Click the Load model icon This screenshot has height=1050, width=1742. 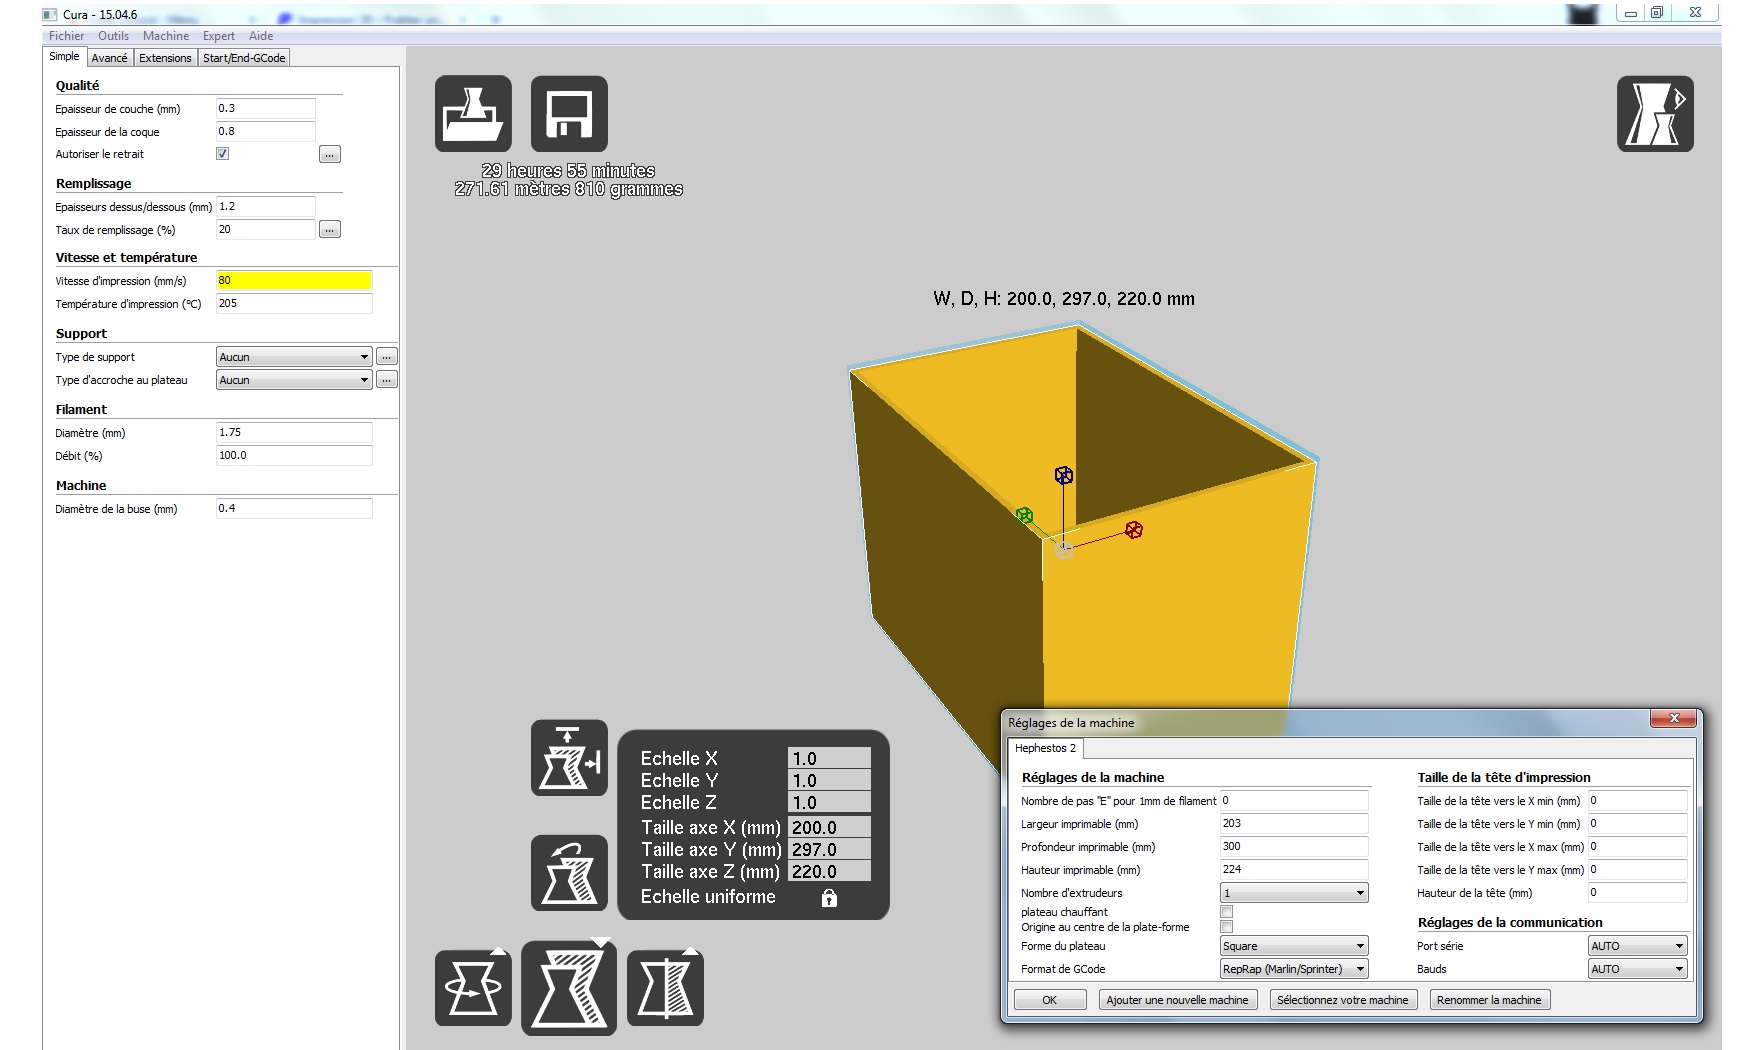[473, 114]
